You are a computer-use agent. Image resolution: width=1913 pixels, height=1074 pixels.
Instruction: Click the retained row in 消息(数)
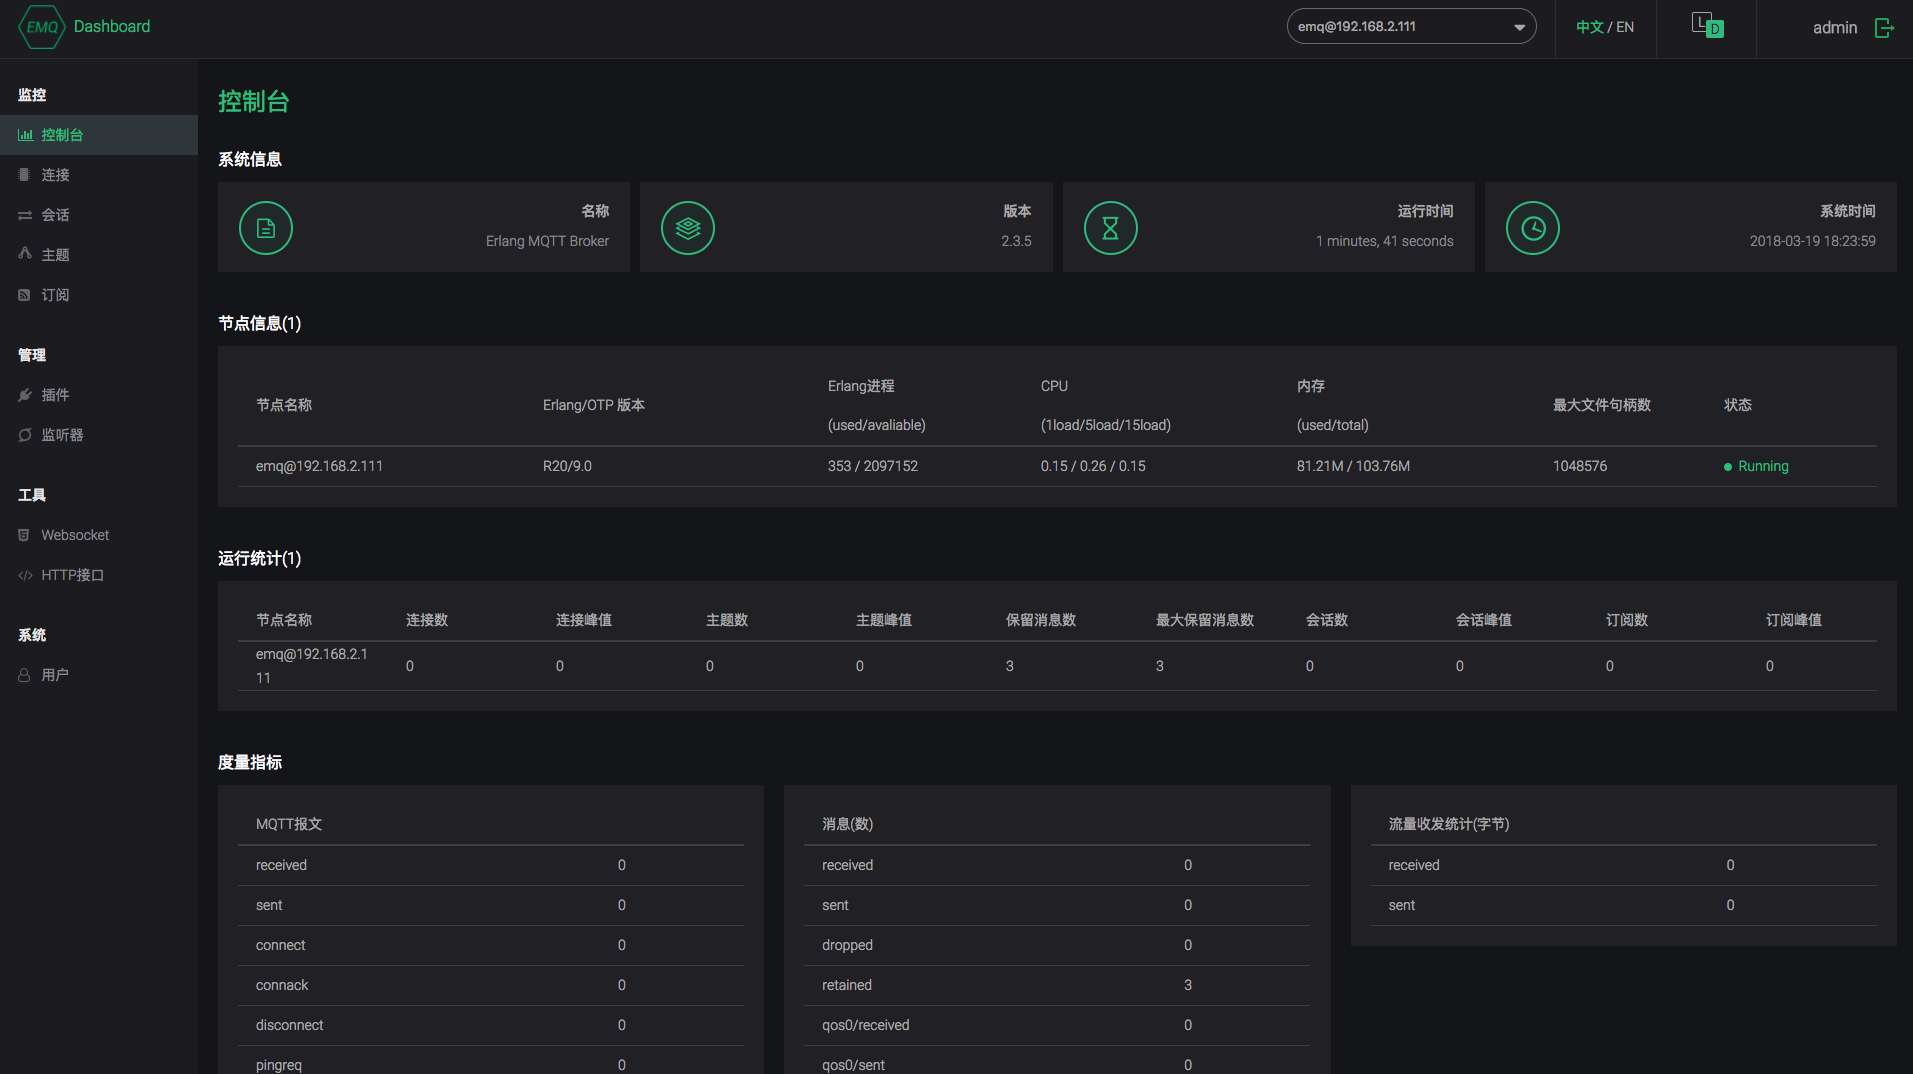1057,985
